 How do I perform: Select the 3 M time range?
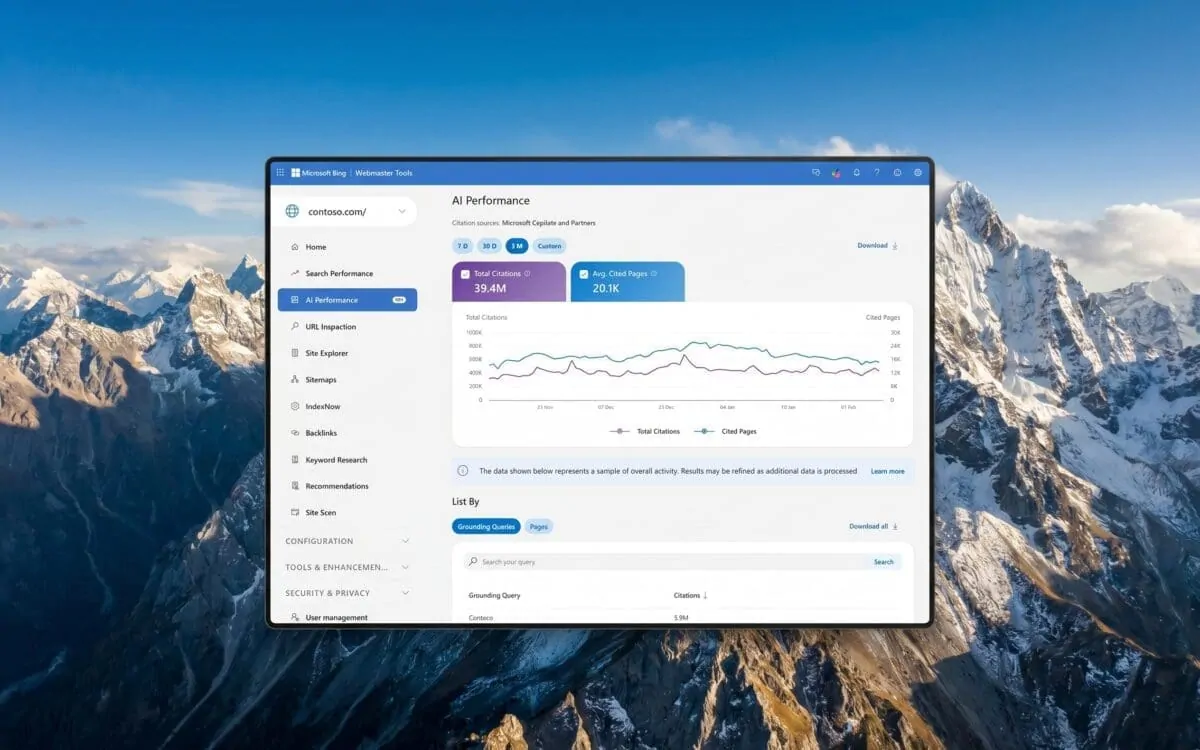[517, 245]
